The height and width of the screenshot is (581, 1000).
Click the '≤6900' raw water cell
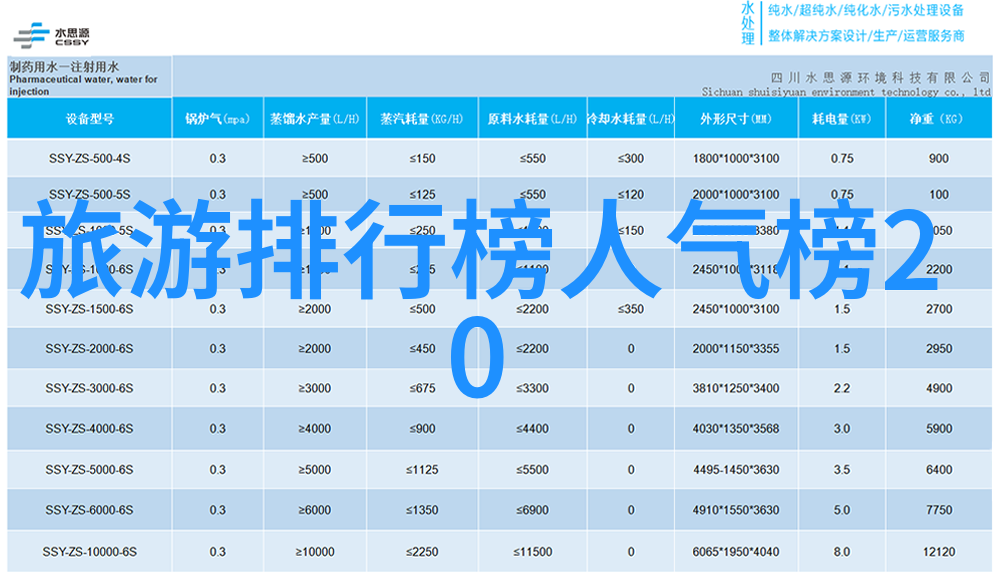coord(533,510)
